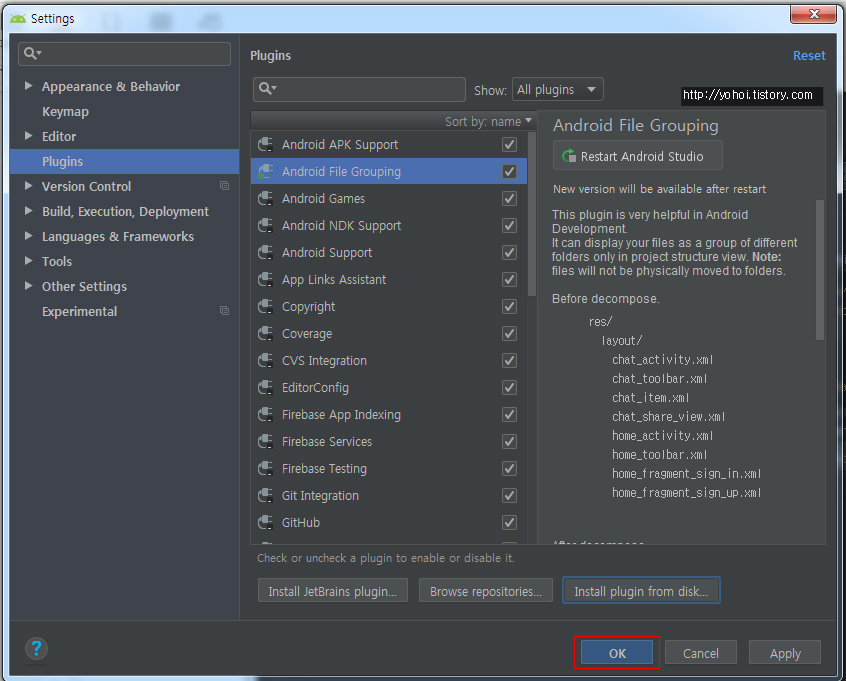Click the Android NDK Support plugin icon
This screenshot has height=681, width=846.
(265, 226)
